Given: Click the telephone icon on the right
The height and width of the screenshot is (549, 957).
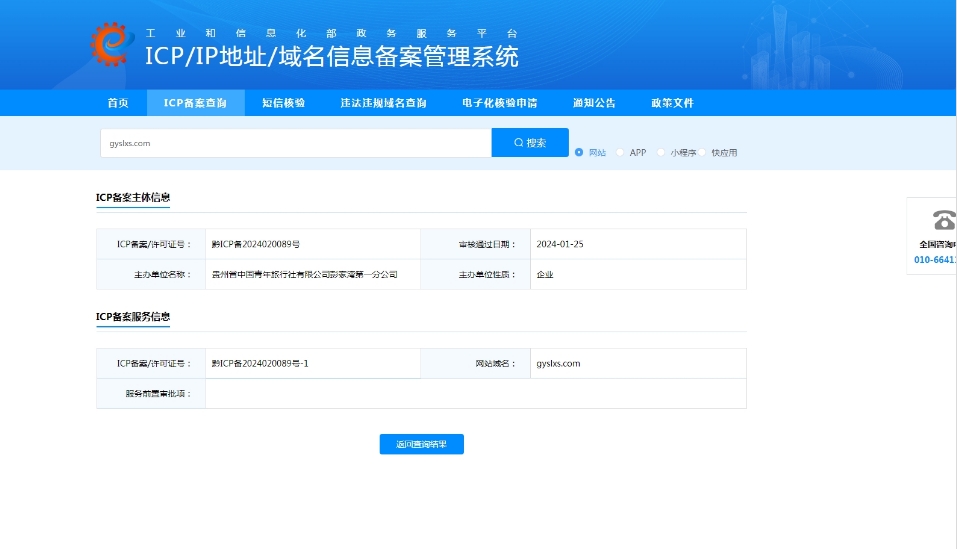Looking at the screenshot, I should [x=943, y=220].
